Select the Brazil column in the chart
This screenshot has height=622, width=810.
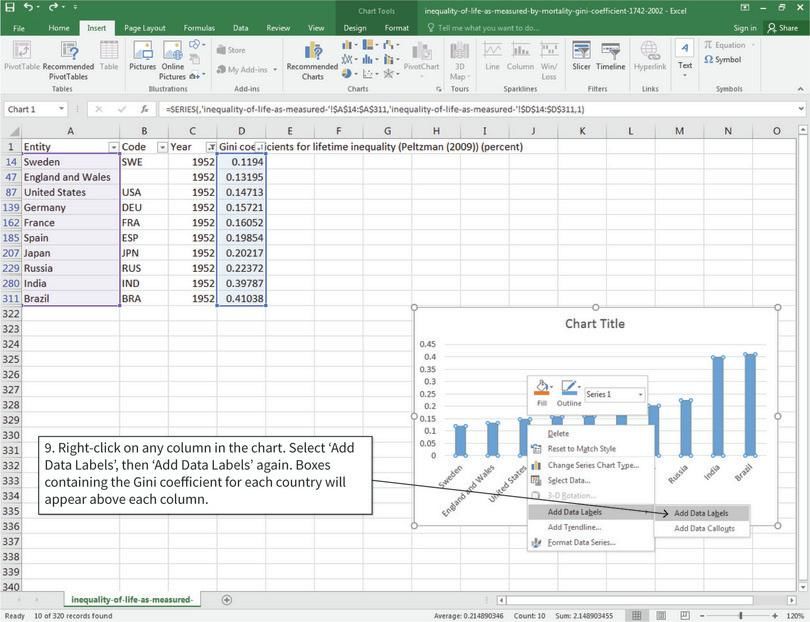750,405
